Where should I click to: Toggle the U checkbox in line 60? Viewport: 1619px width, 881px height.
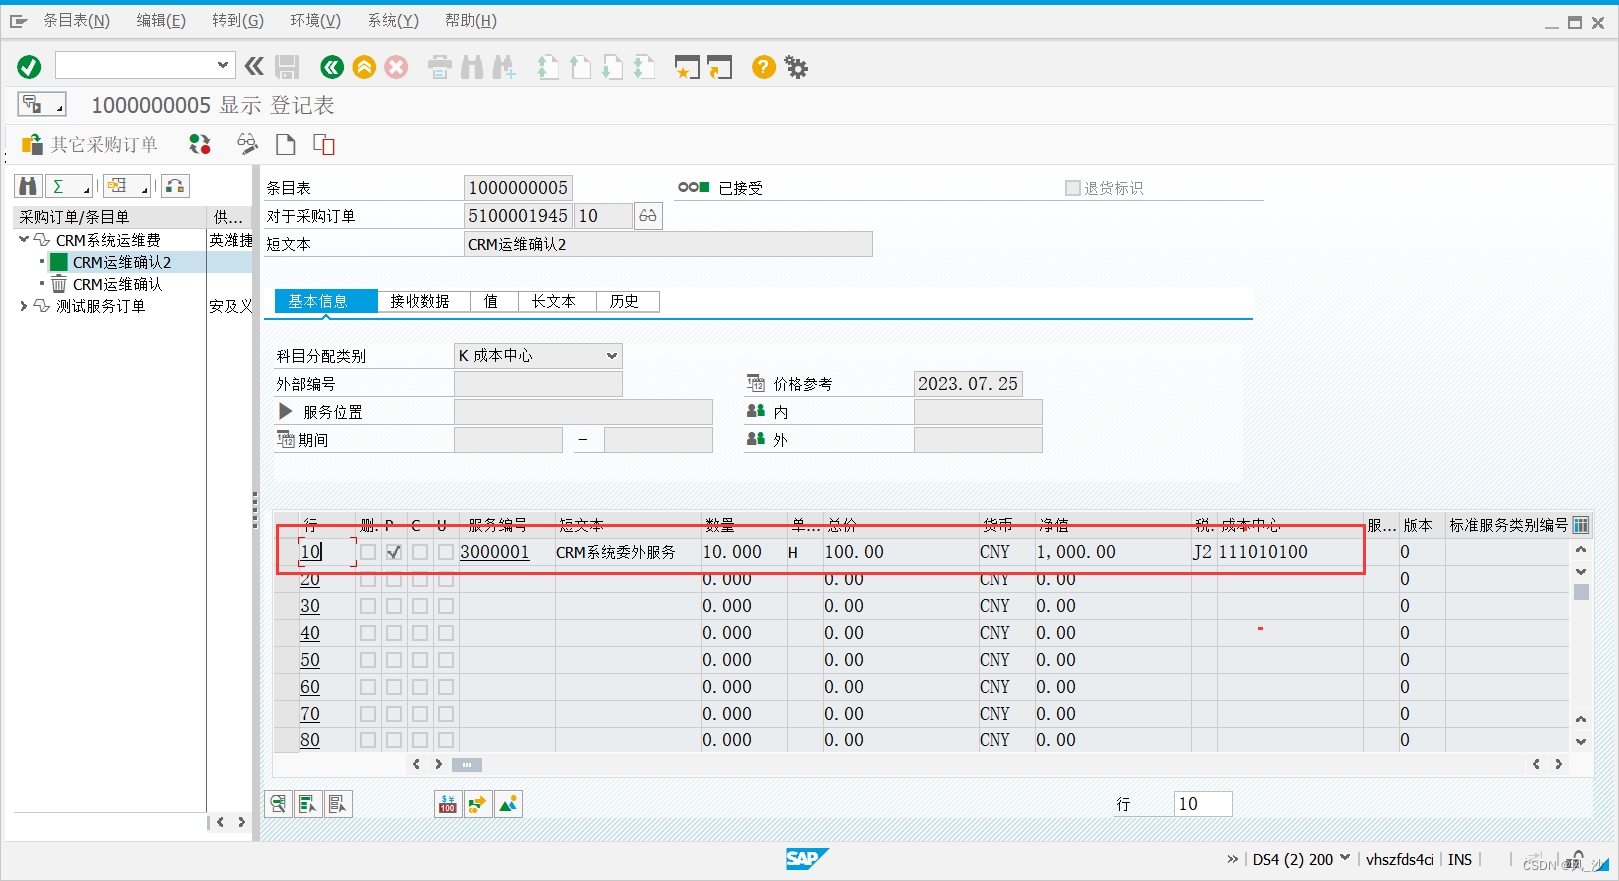(x=446, y=687)
